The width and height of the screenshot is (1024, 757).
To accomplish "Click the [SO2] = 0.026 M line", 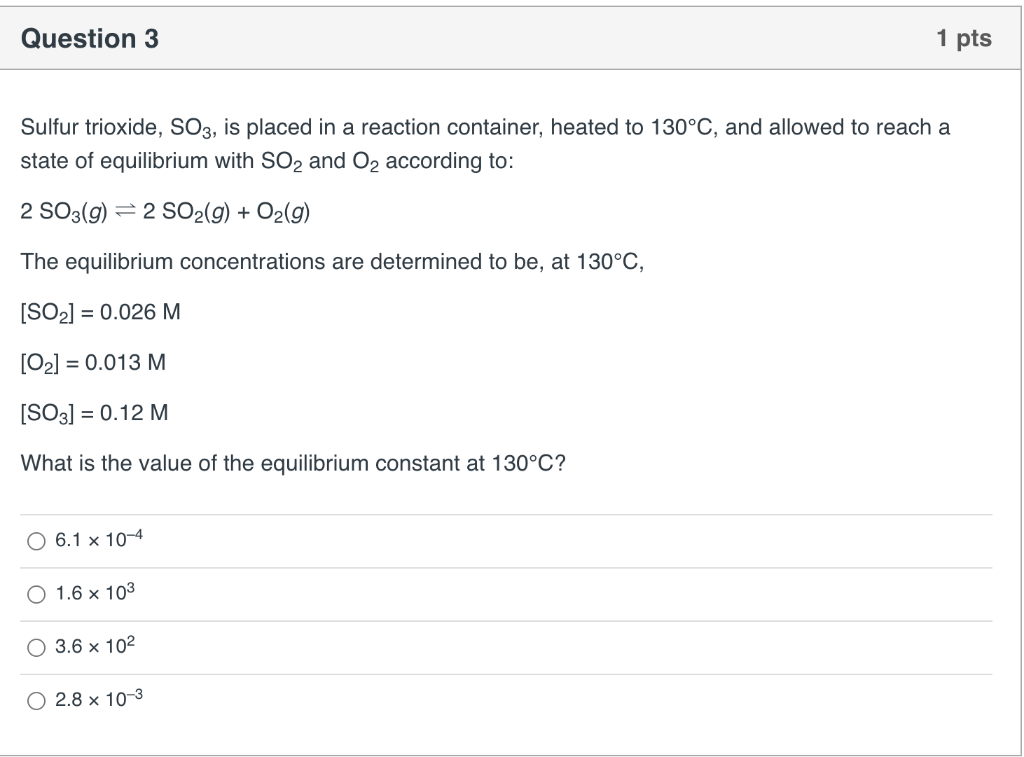I will tap(101, 312).
